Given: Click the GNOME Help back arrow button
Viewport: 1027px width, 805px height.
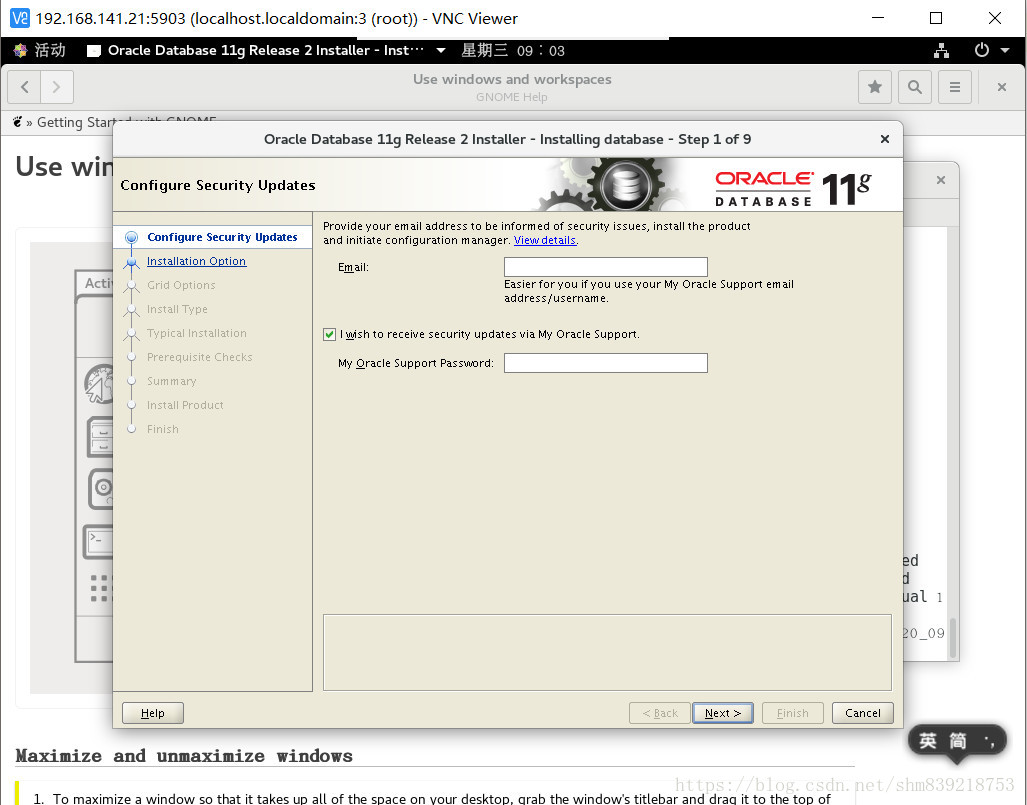Looking at the screenshot, I should [25, 86].
